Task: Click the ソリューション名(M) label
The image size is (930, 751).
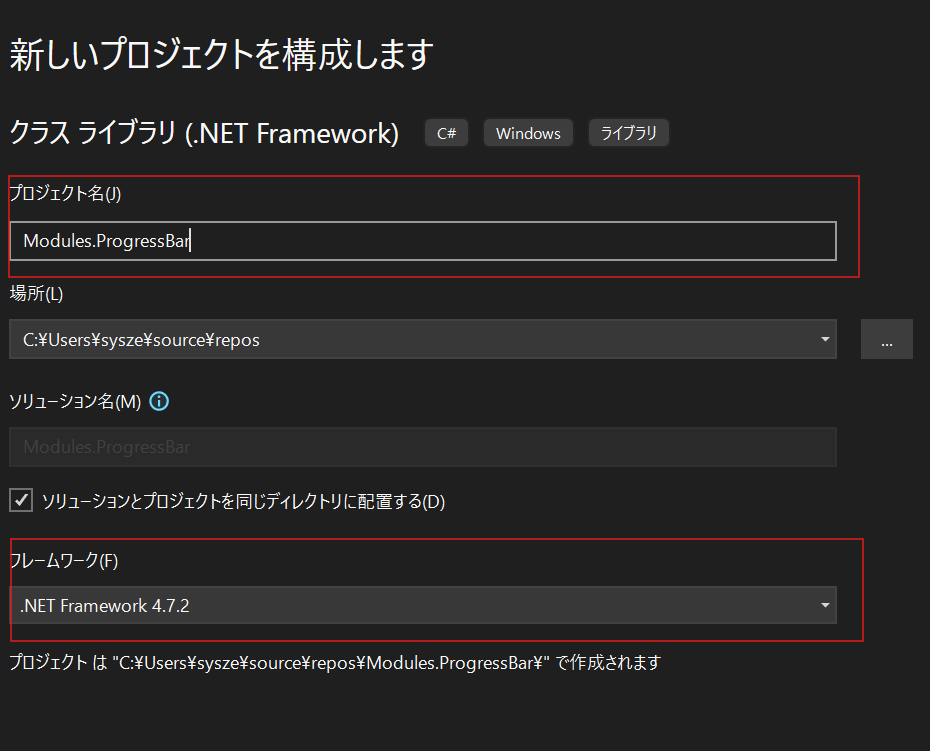Action: click(75, 402)
